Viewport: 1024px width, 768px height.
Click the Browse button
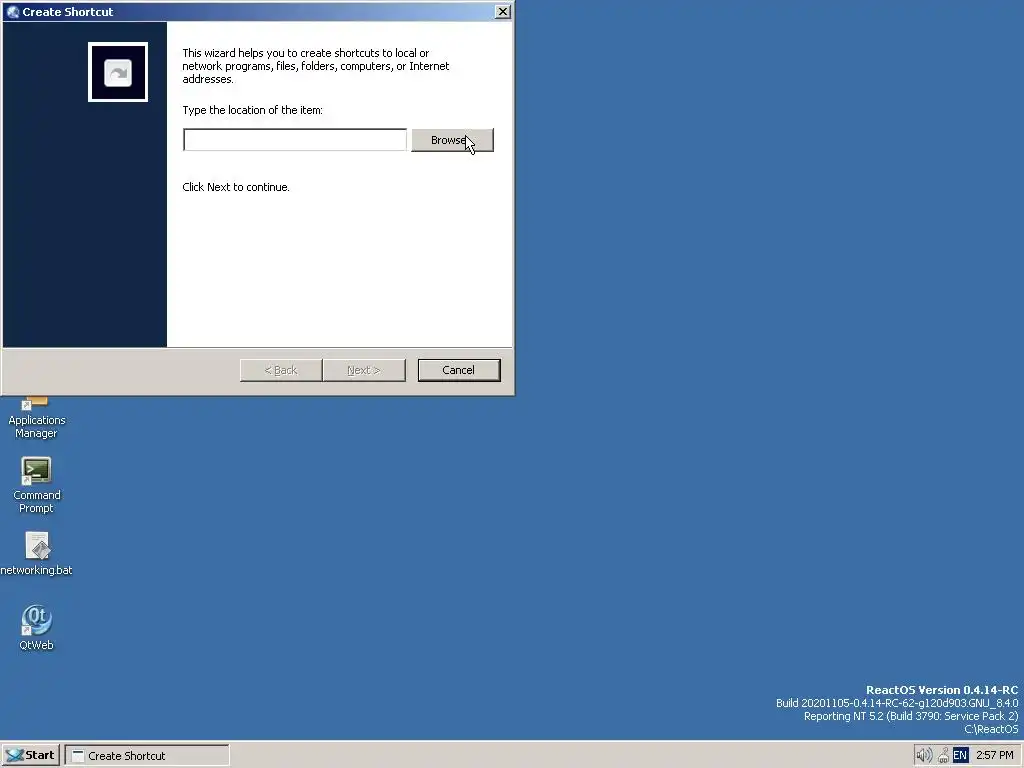click(x=452, y=140)
